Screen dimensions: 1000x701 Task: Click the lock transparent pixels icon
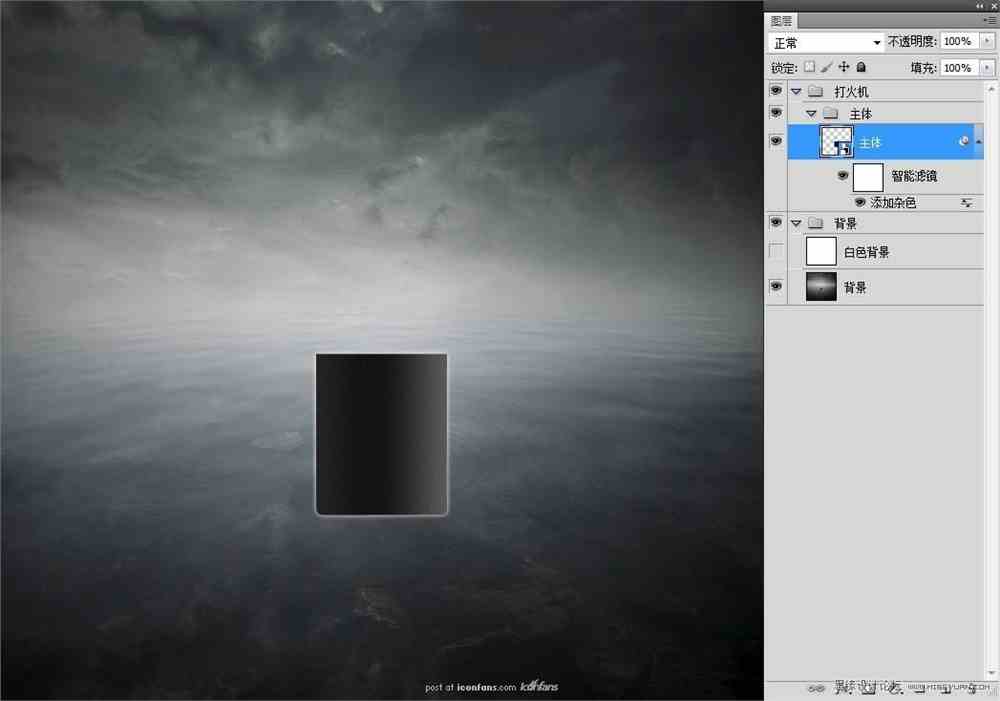click(810, 67)
